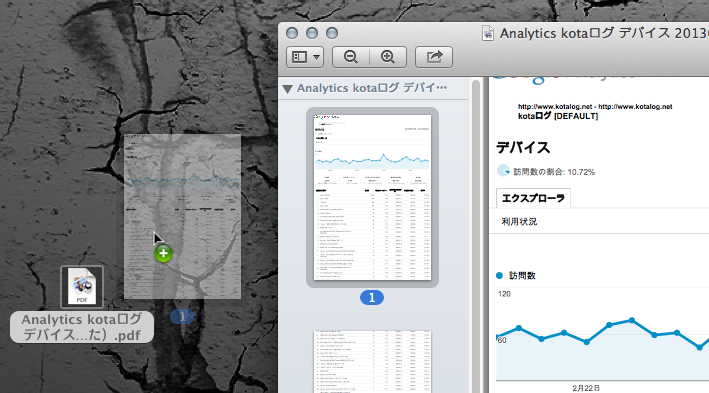Click the document proxy icon in title bar

pos(487,33)
